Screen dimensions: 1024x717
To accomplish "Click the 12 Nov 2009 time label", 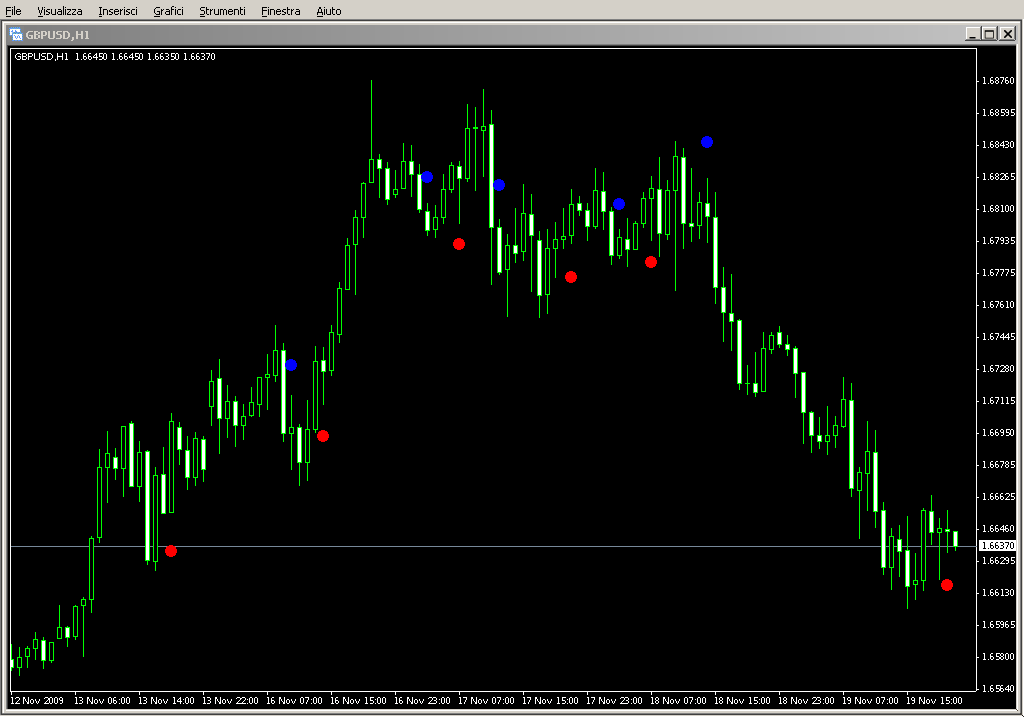I will coord(37,701).
